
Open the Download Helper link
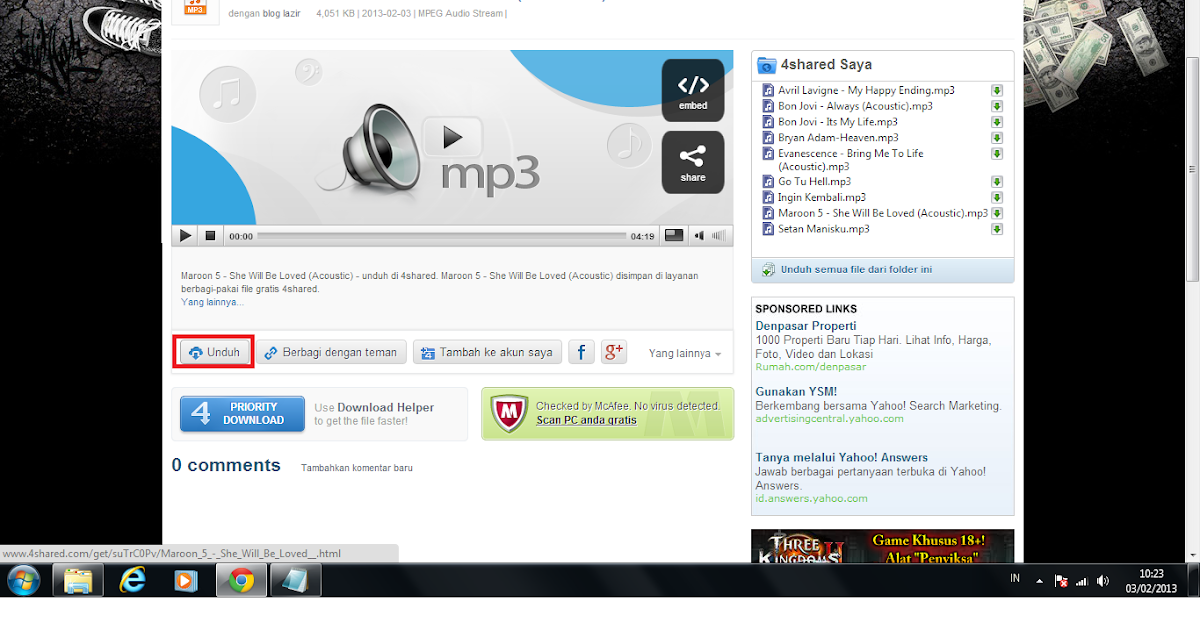click(x=386, y=408)
